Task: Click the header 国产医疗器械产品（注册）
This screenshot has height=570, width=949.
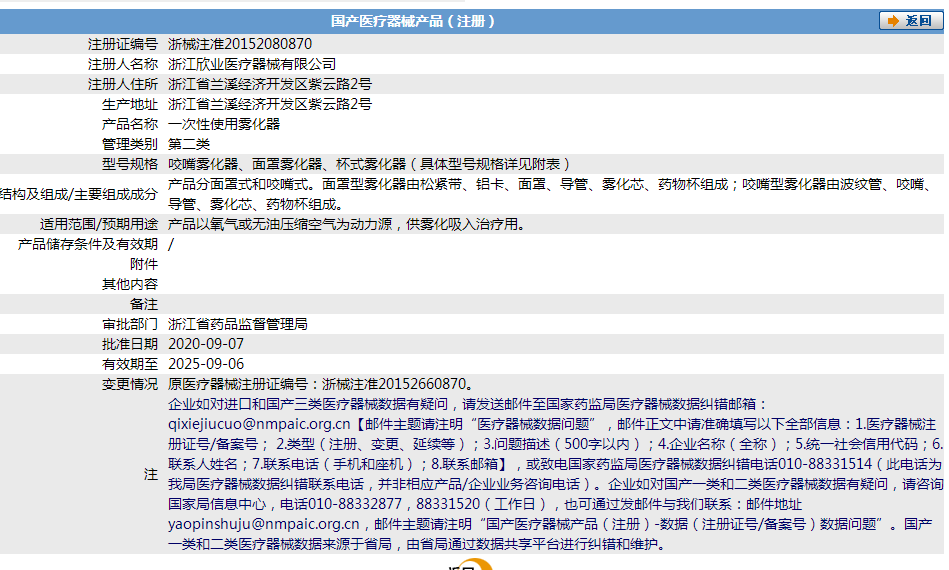Action: [412, 21]
